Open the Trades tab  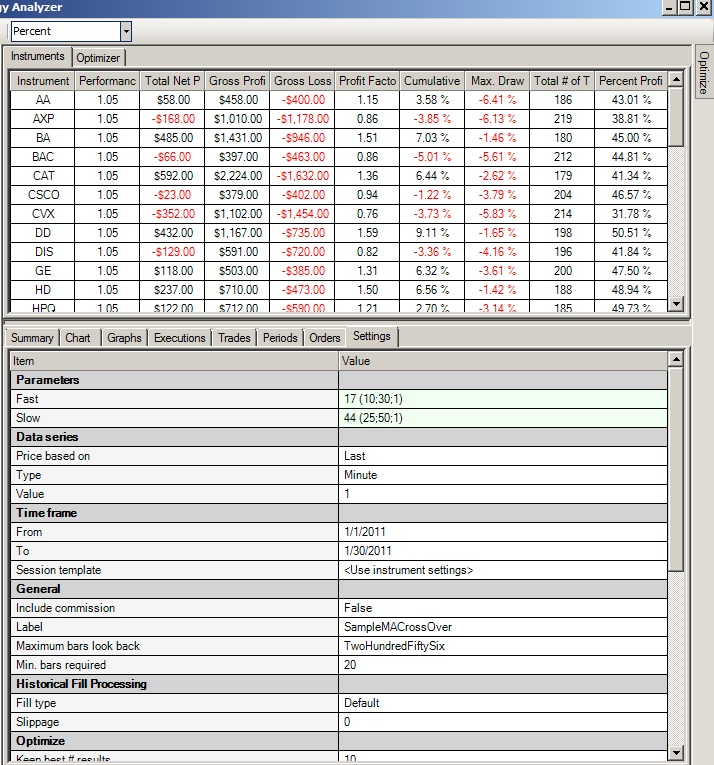click(x=234, y=338)
